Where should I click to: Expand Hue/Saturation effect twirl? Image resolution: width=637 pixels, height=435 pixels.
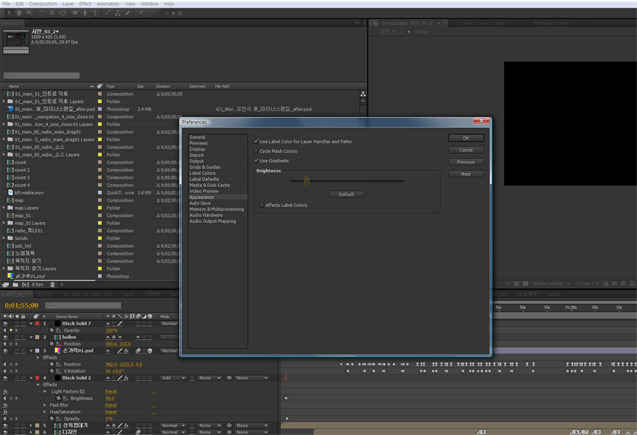[45, 412]
